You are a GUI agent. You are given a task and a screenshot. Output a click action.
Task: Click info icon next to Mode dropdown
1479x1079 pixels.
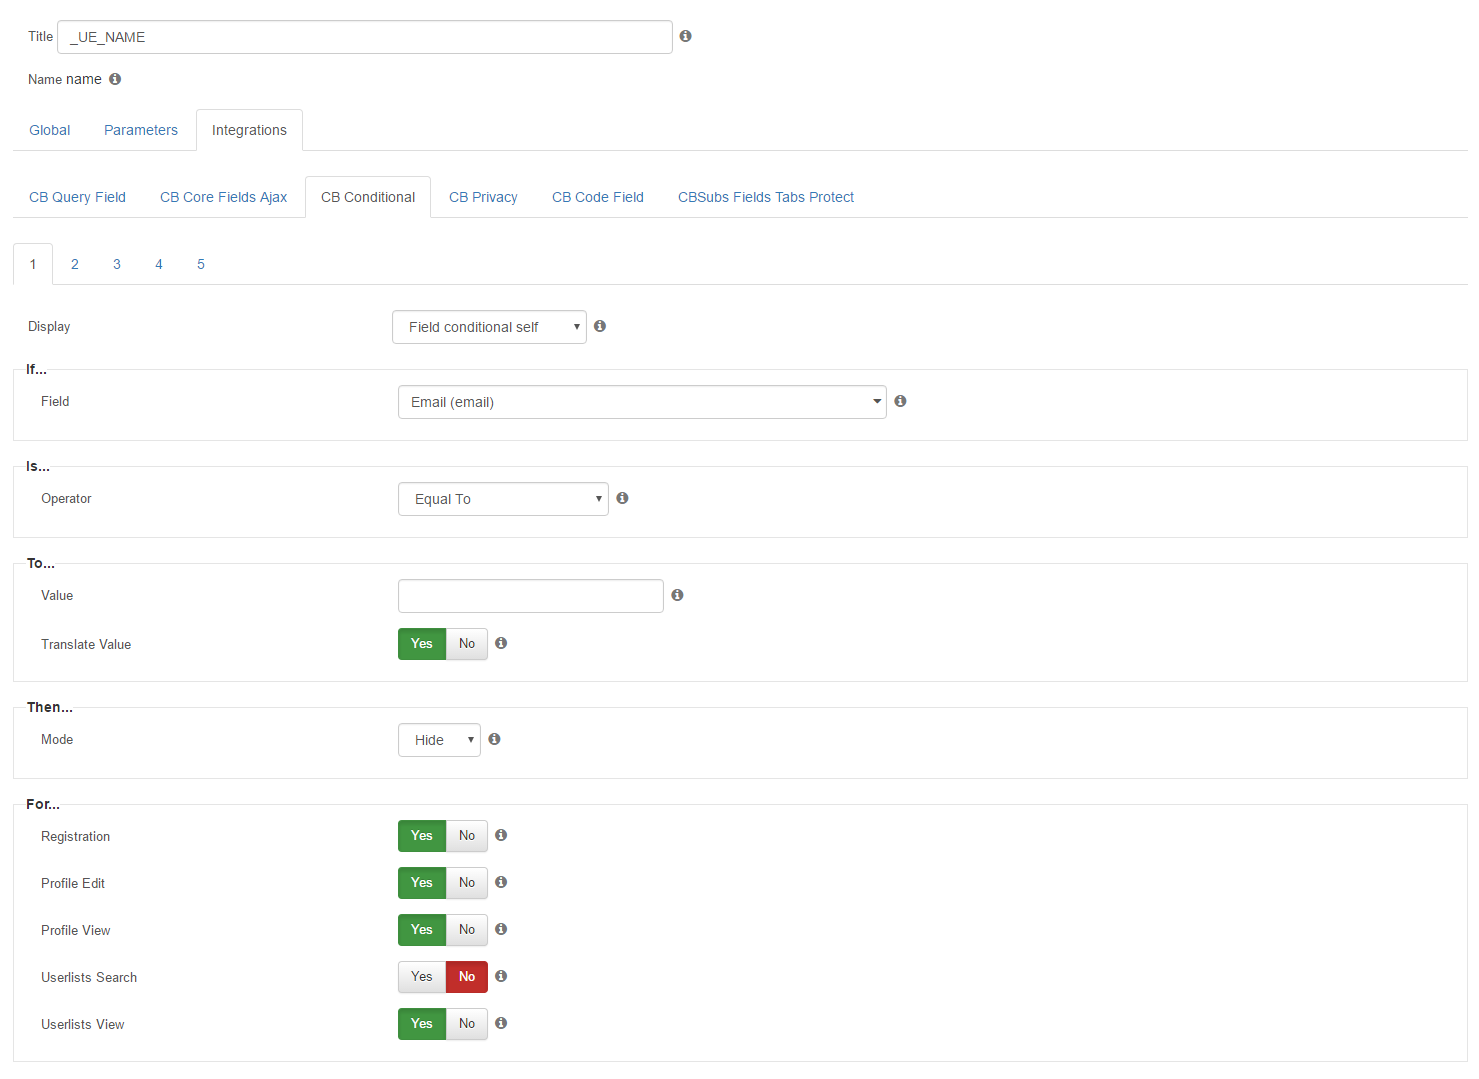pyautogui.click(x=494, y=739)
